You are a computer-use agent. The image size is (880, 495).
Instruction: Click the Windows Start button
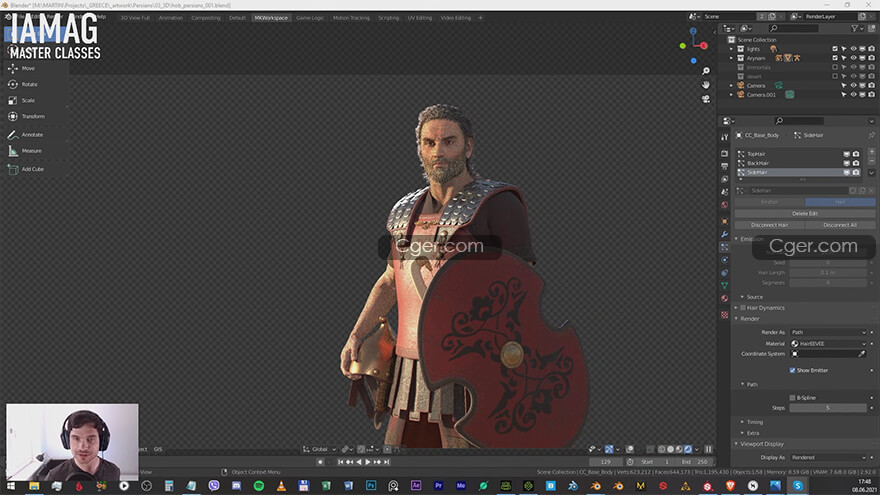tap(11, 485)
